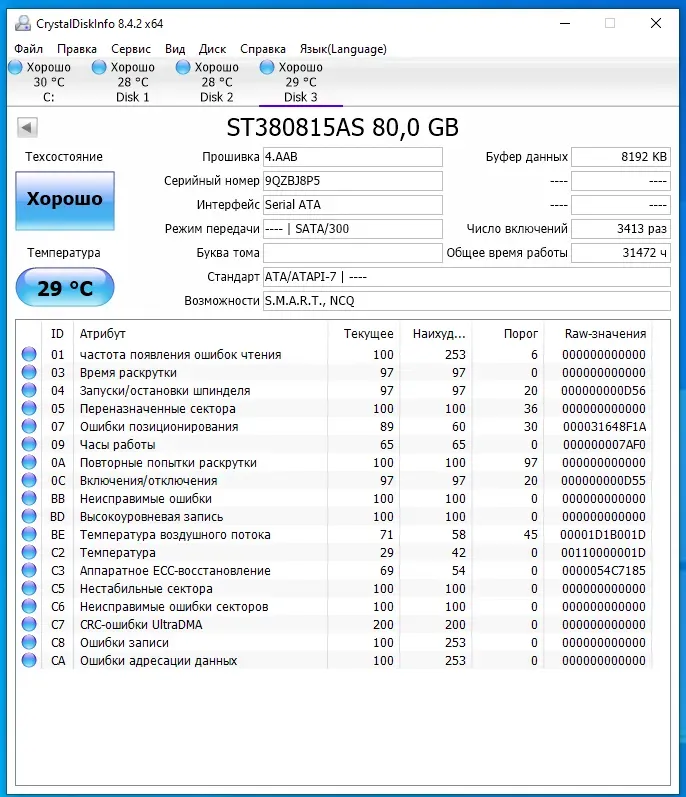The width and height of the screenshot is (686, 797).
Task: Click the Атрибут column header
Action: (201, 333)
